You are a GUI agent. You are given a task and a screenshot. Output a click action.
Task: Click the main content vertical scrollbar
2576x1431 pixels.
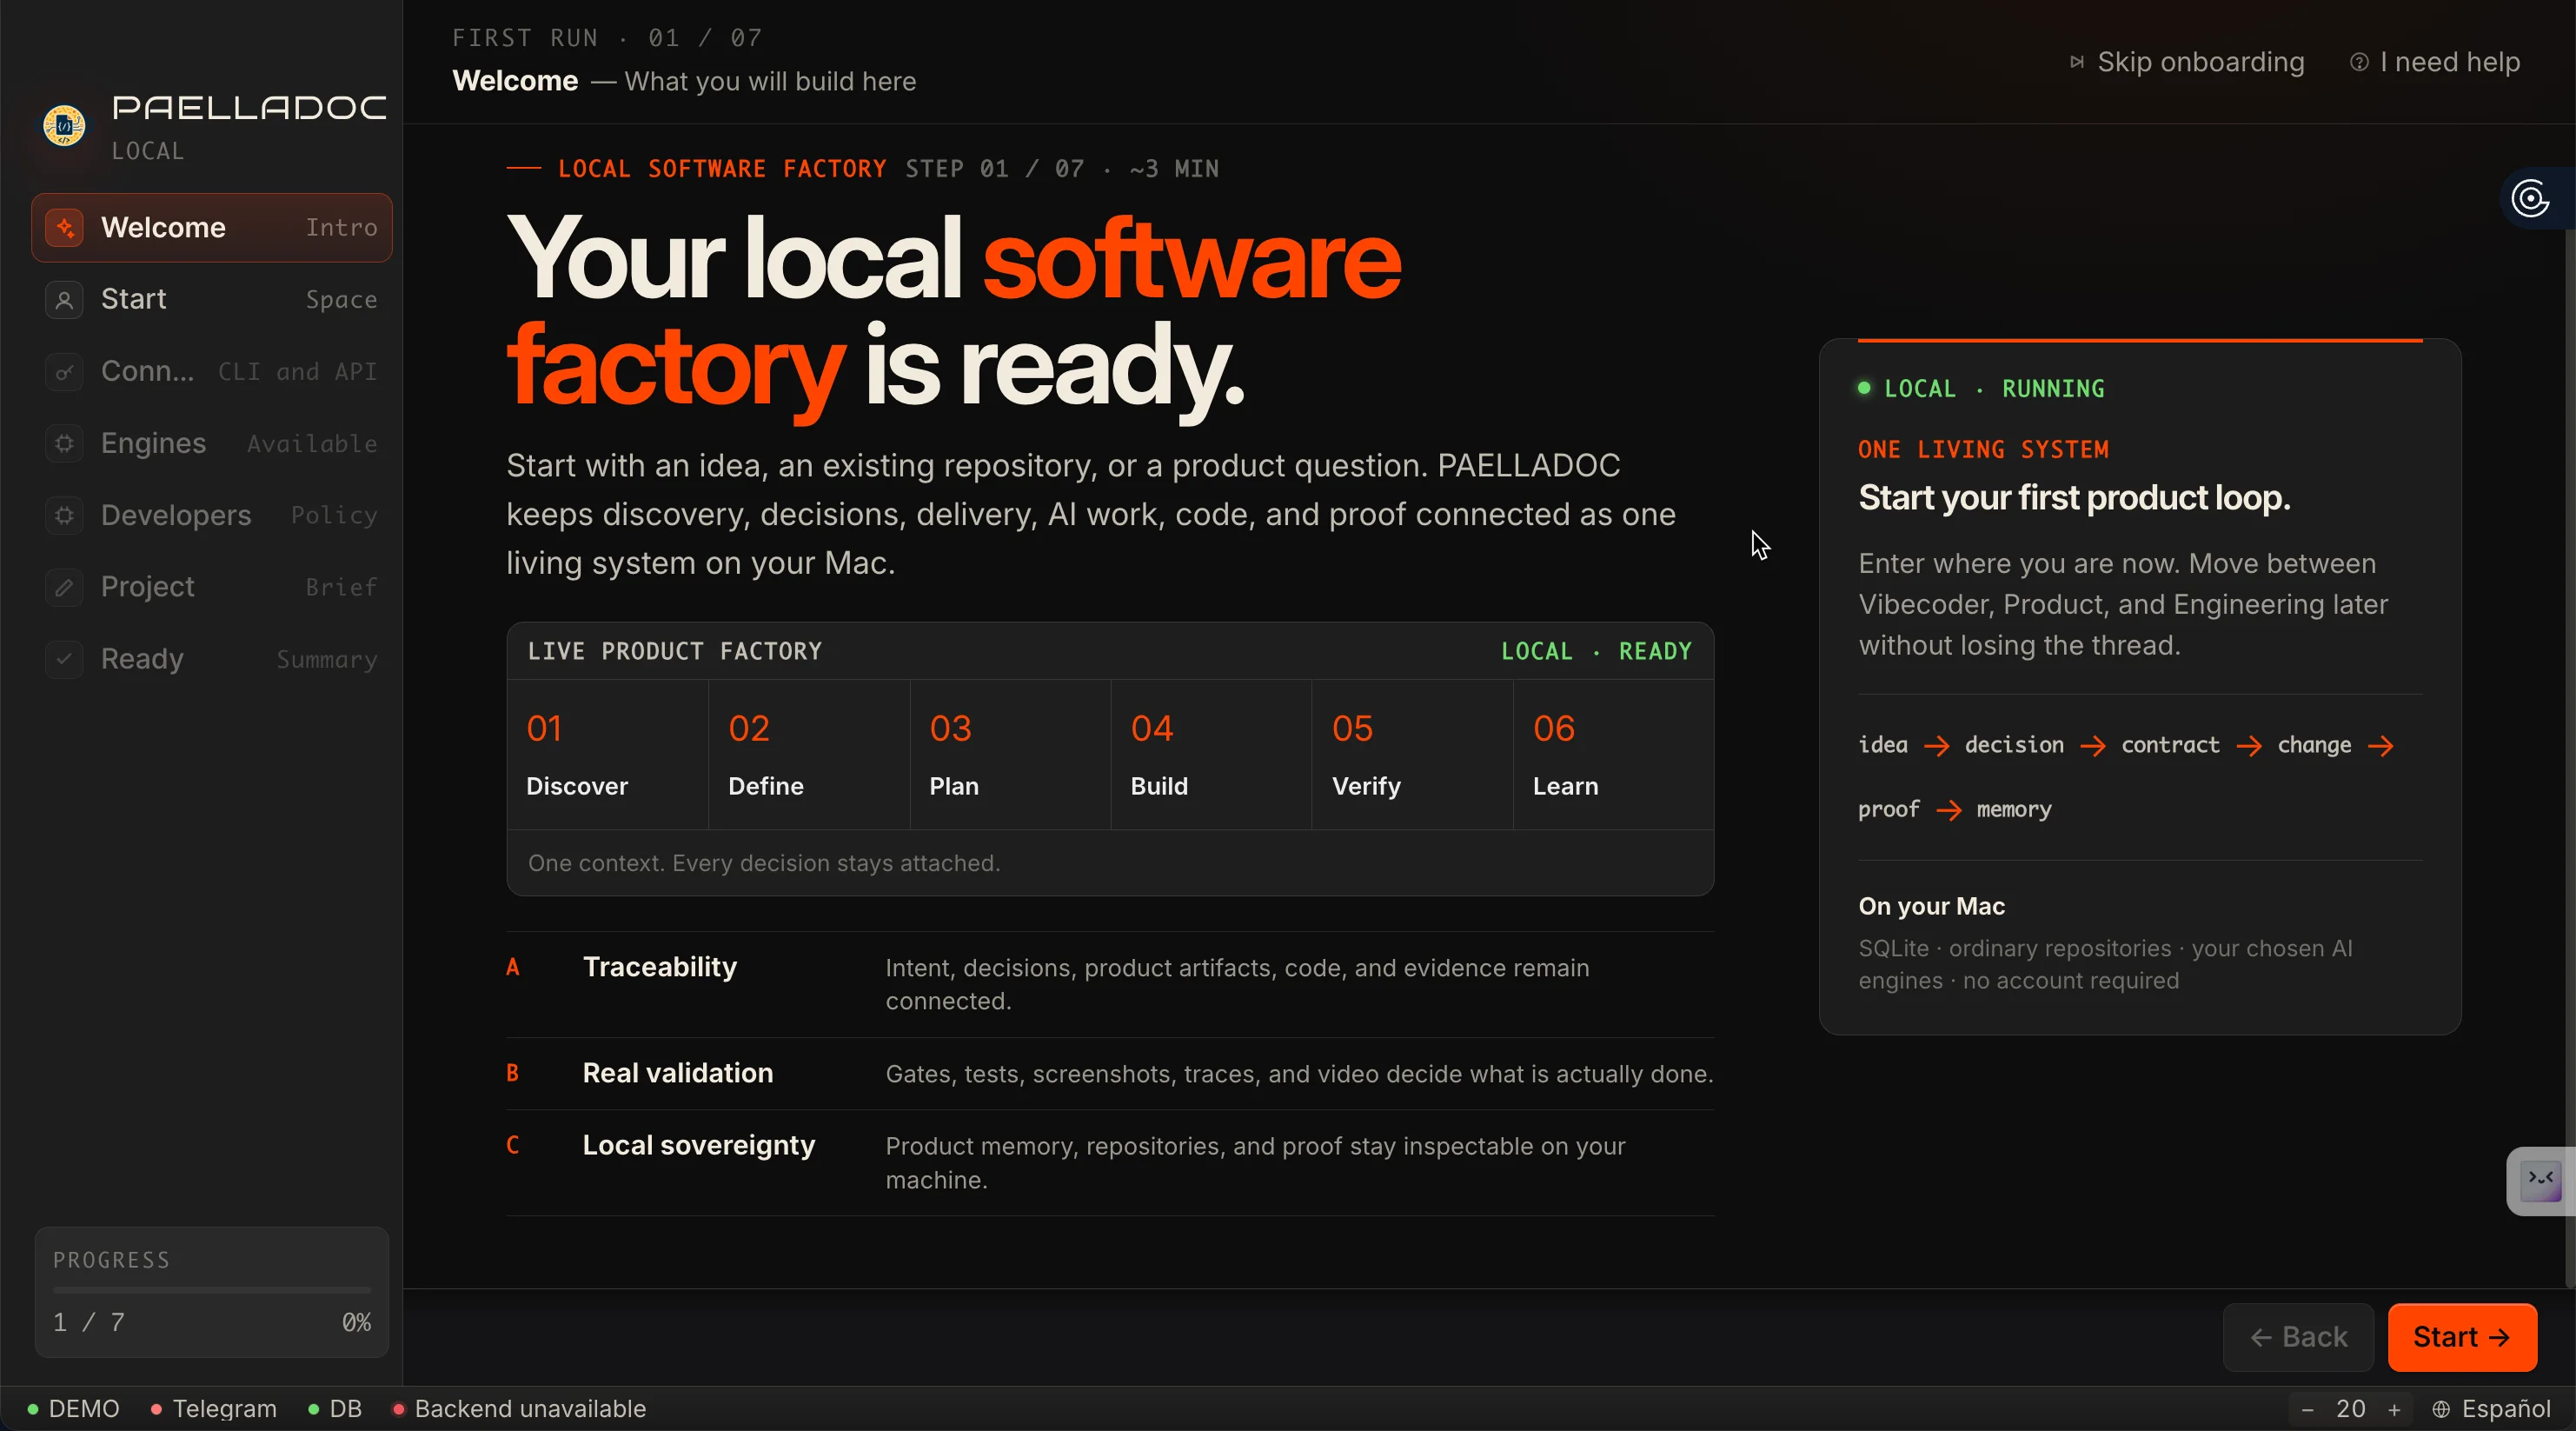[2569, 760]
